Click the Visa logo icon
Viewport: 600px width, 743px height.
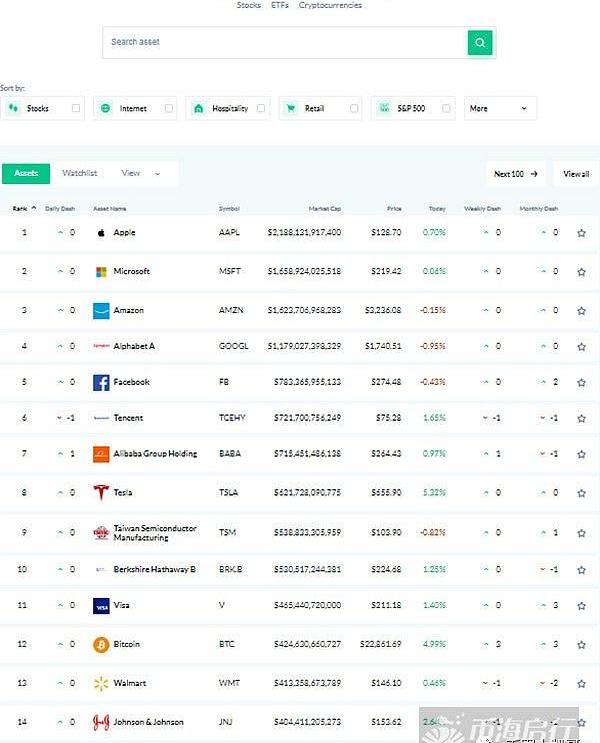101,606
